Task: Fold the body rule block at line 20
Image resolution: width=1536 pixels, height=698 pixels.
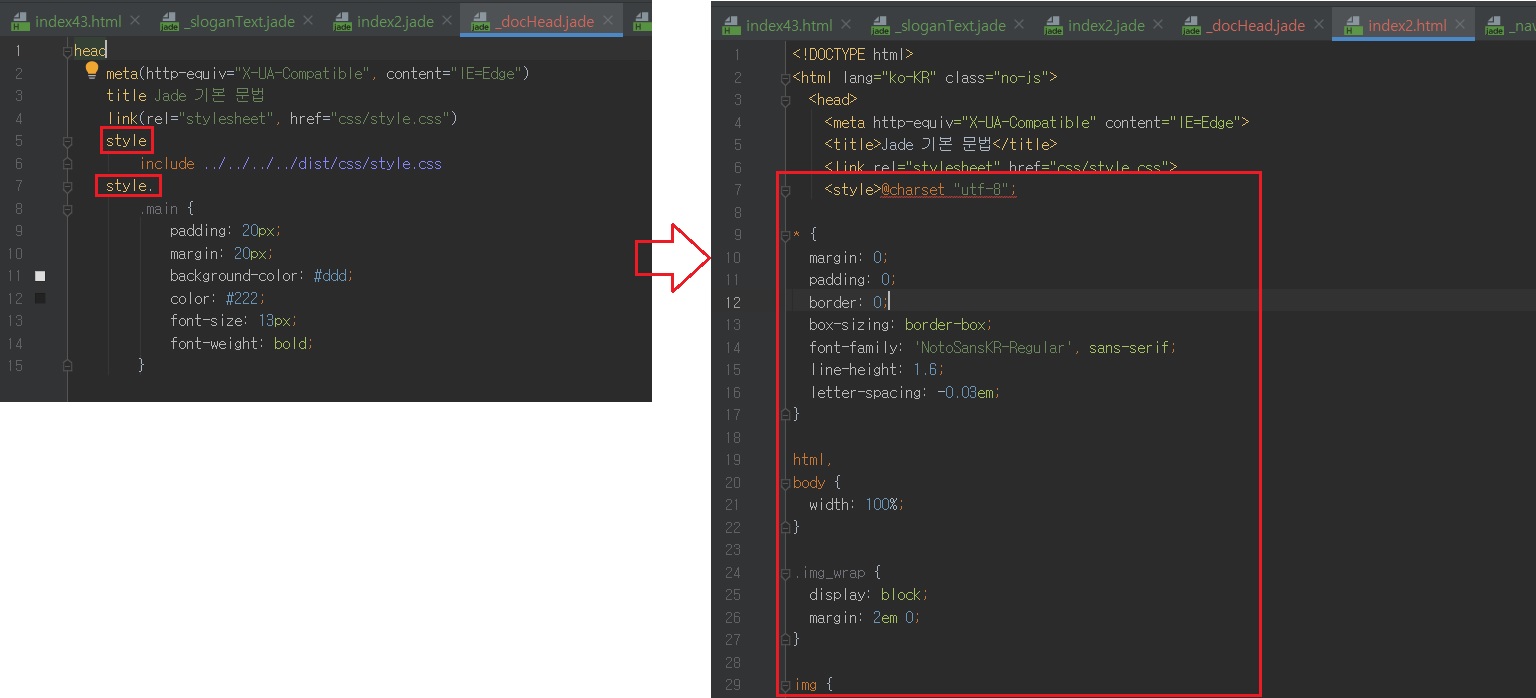Action: 786,483
